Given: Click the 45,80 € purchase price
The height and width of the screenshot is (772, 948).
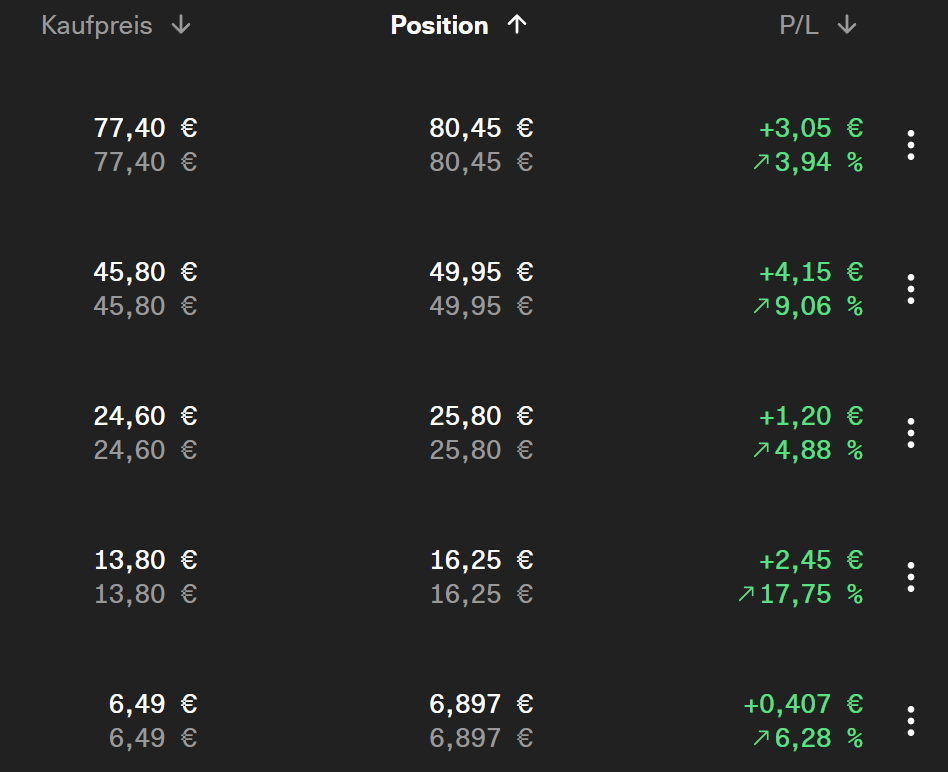Looking at the screenshot, I should click(x=145, y=272).
